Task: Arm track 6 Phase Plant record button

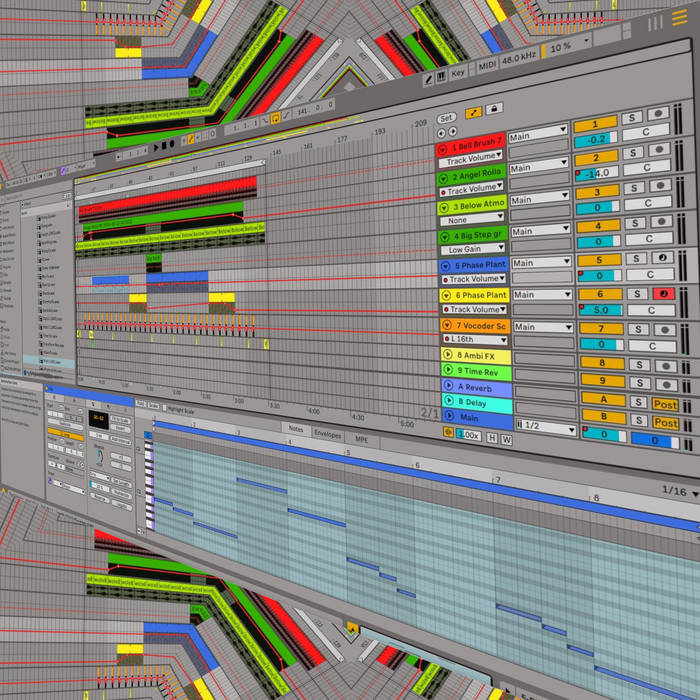Action: click(x=662, y=292)
